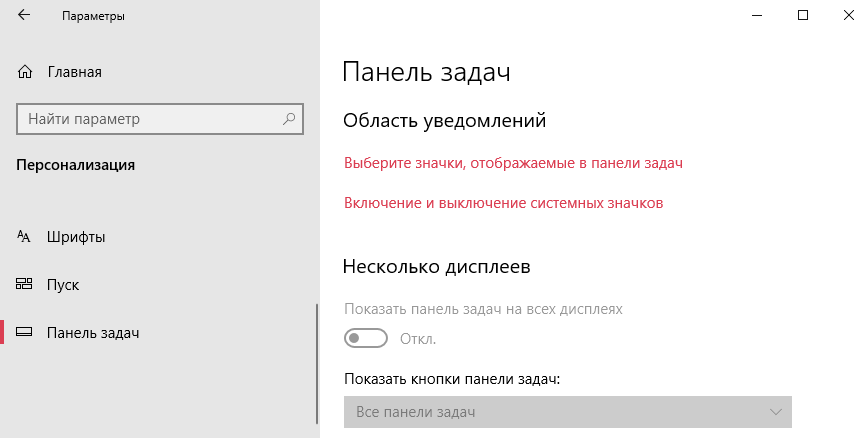Viewport: 860px width, 438px height.
Task: Click the Найти параметр search field
Action: click(150, 119)
